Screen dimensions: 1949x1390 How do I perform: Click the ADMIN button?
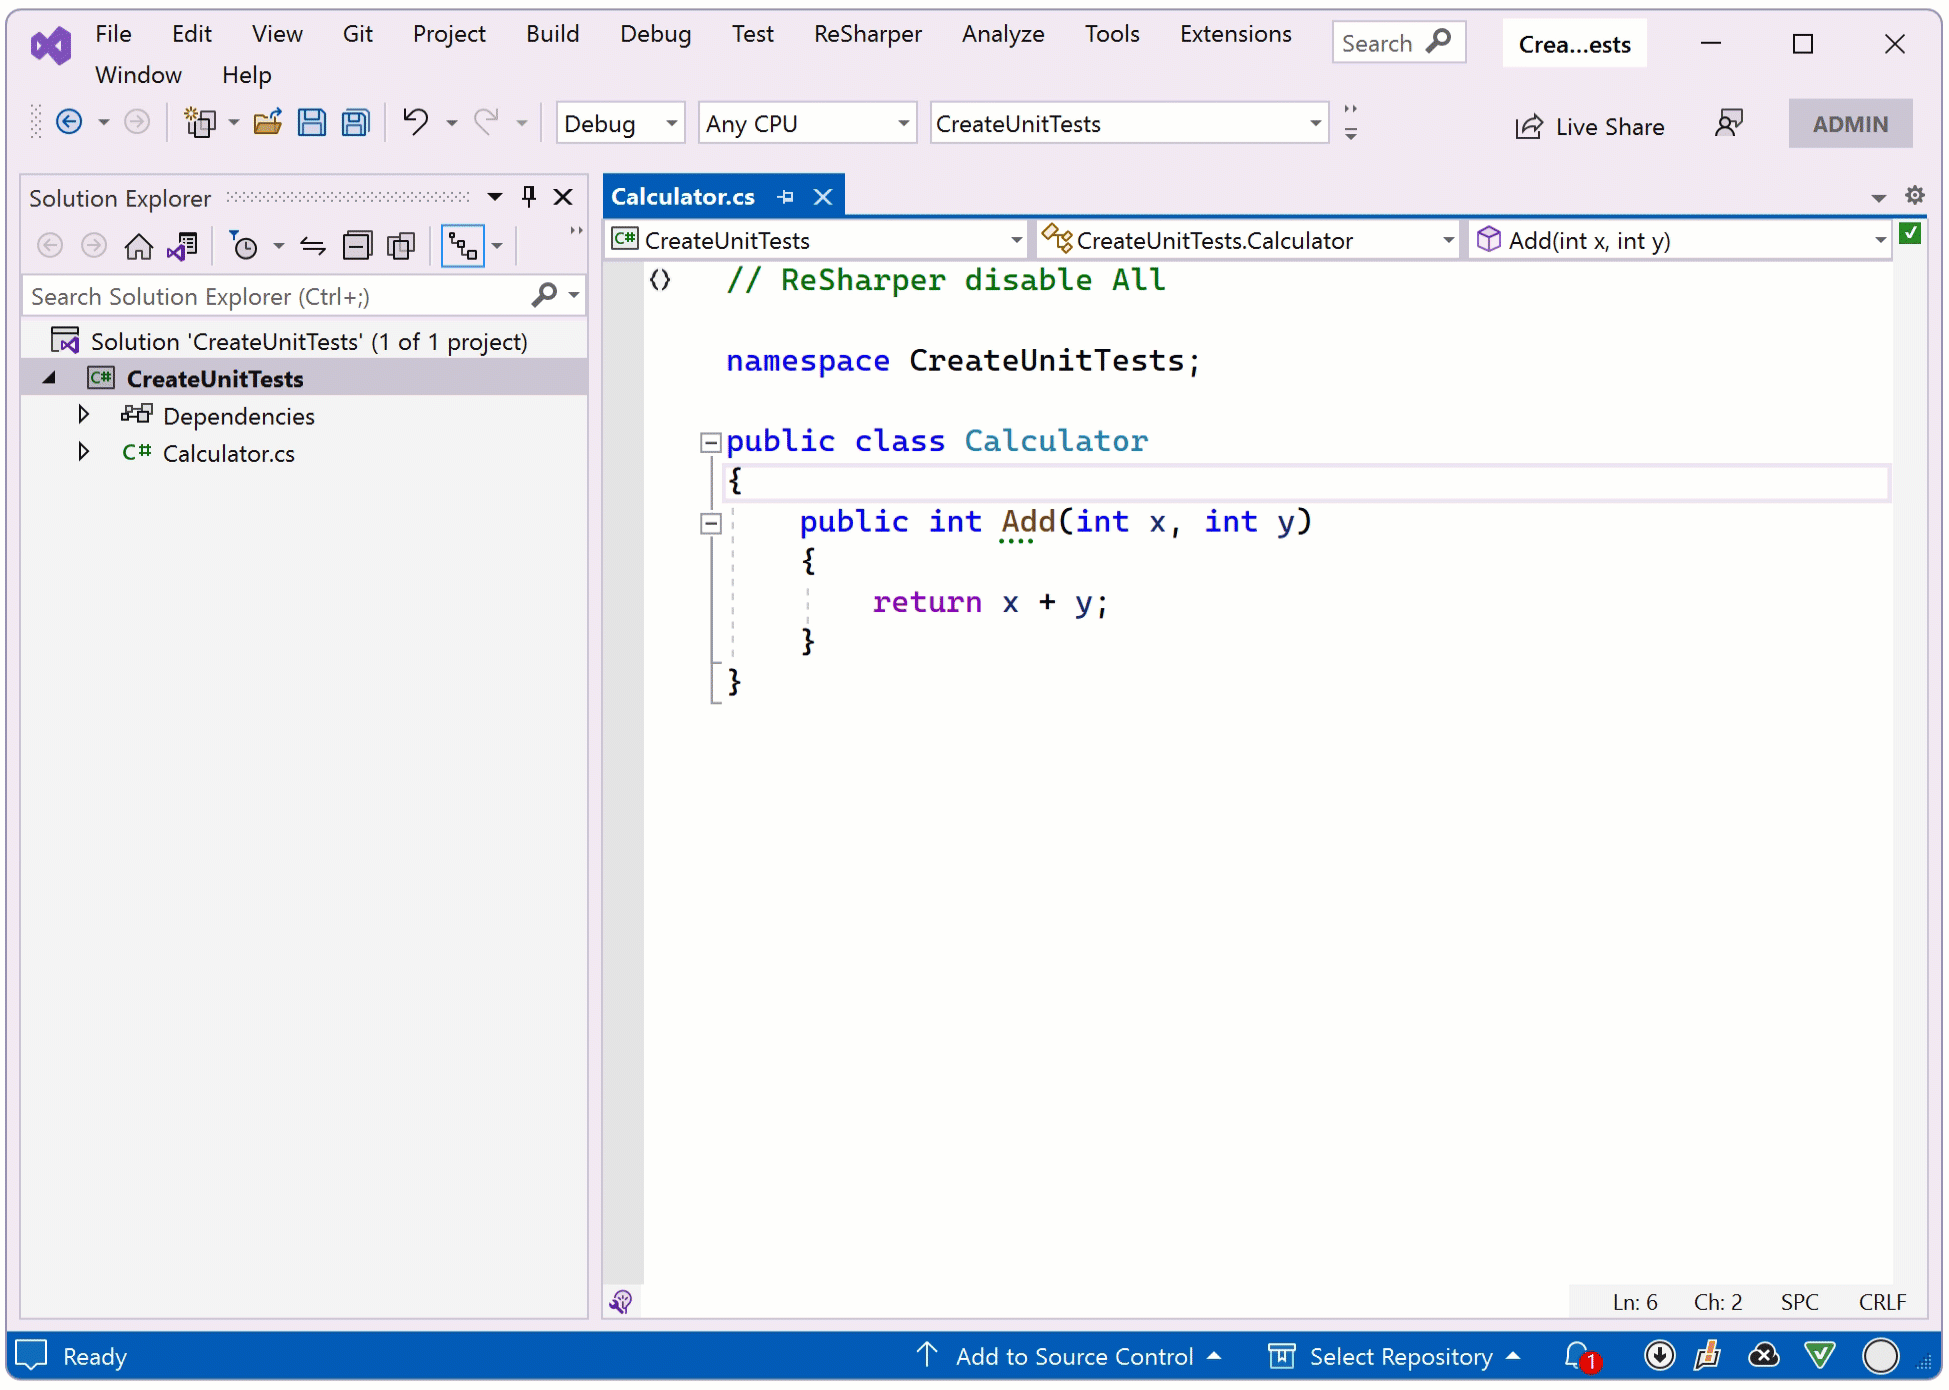[x=1850, y=124]
